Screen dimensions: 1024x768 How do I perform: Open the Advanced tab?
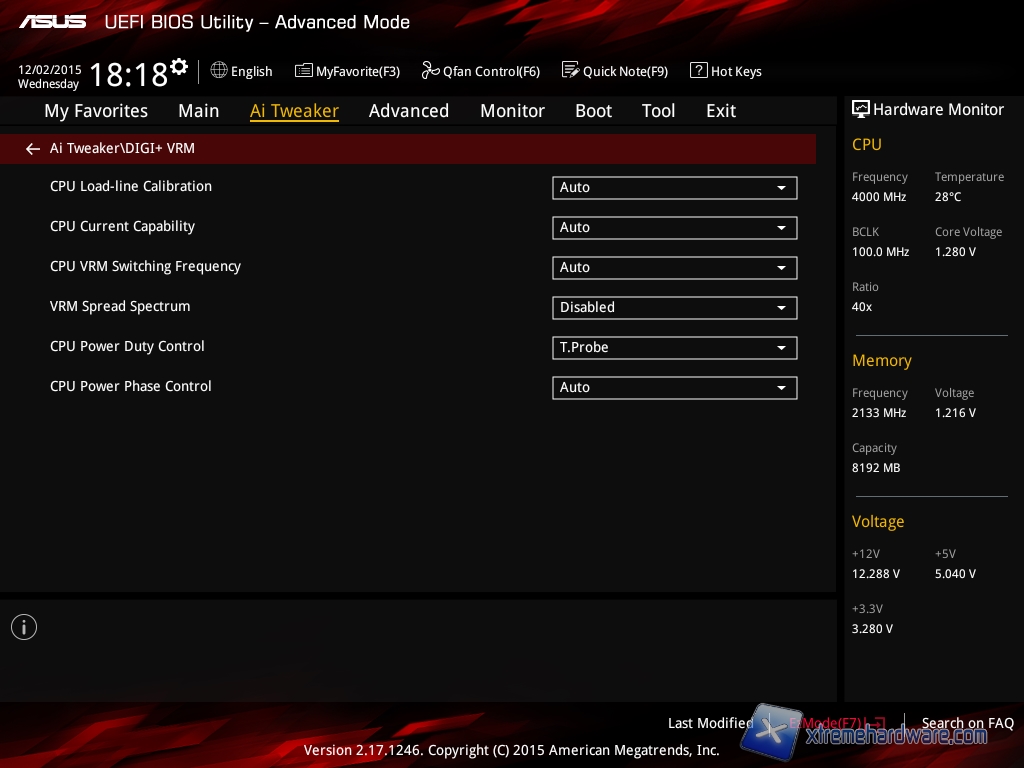click(408, 111)
